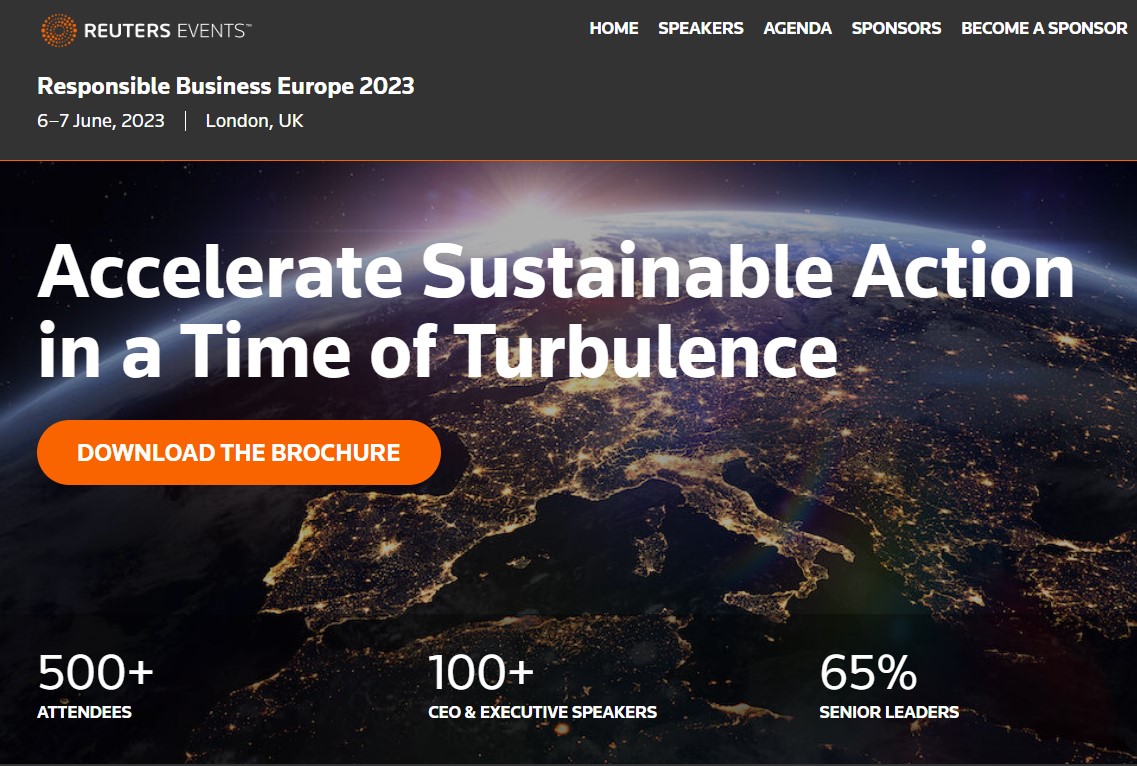Click the headline 'Accelerate Sustainable Action'
The width and height of the screenshot is (1137, 766).
[x=555, y=271]
